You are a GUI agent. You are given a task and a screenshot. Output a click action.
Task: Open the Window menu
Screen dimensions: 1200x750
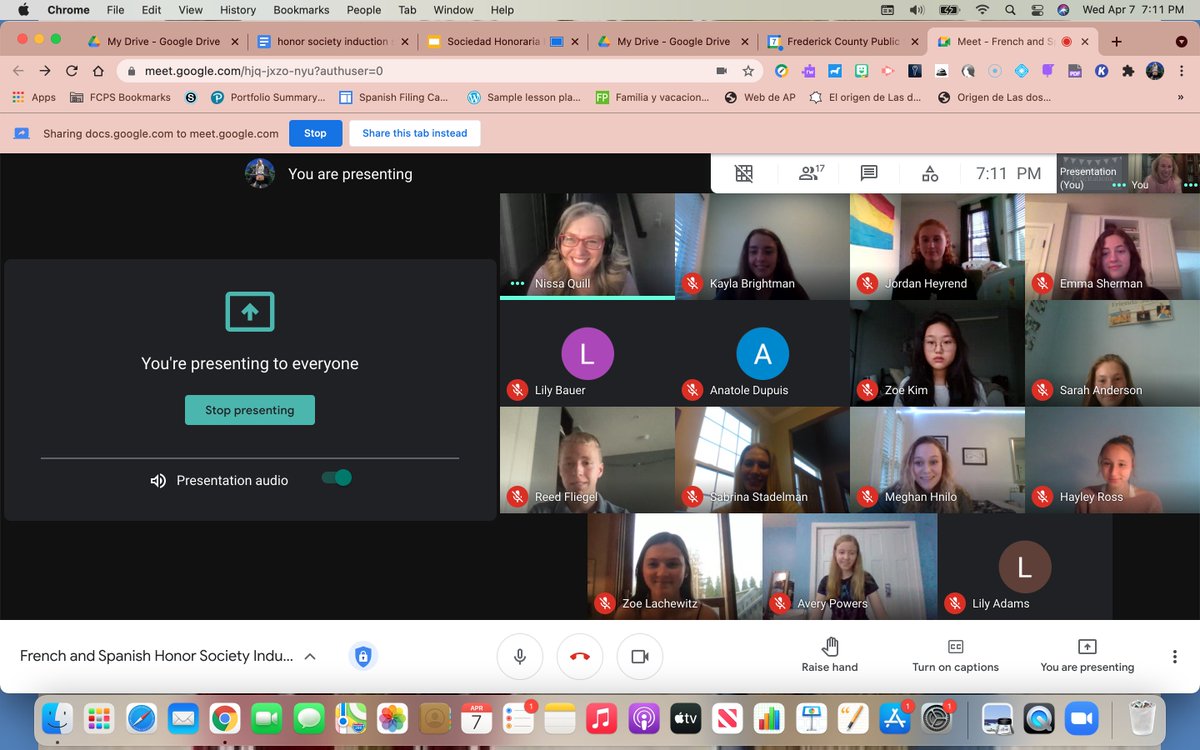click(x=453, y=10)
